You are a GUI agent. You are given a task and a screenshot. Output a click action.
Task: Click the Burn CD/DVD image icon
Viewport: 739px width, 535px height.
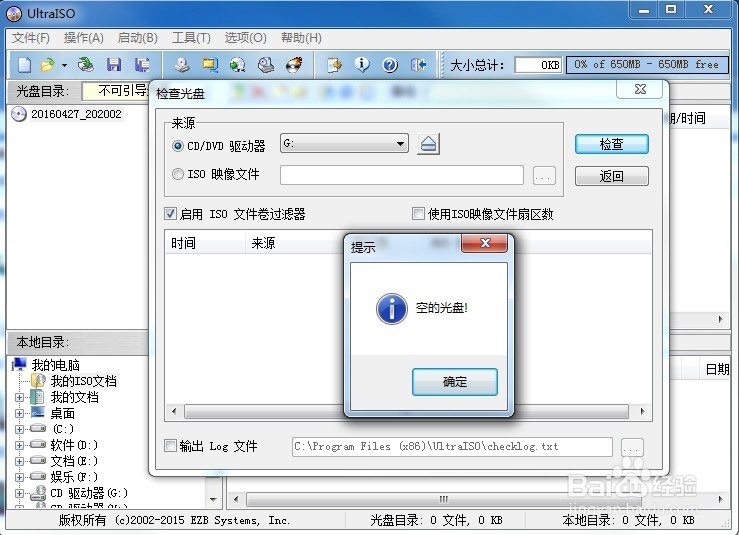coord(294,65)
